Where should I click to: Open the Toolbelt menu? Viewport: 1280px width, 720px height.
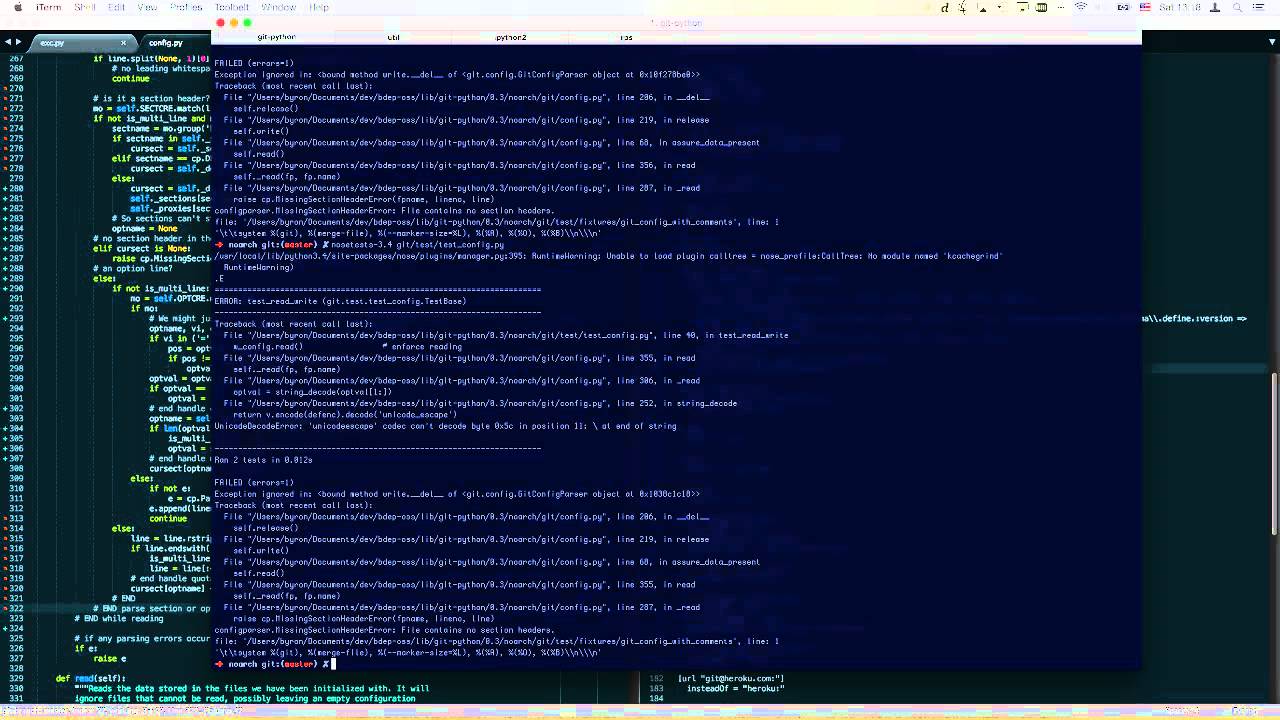232,7
